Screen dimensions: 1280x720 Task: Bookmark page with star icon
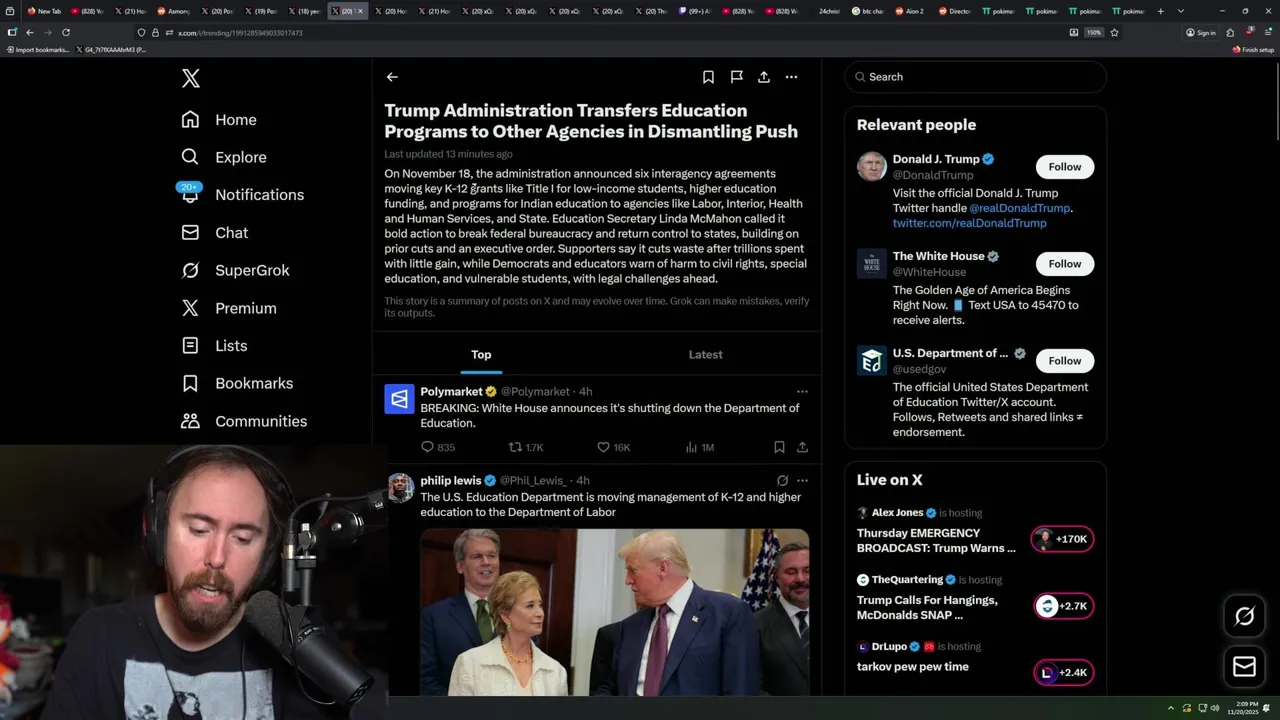coord(1114,33)
